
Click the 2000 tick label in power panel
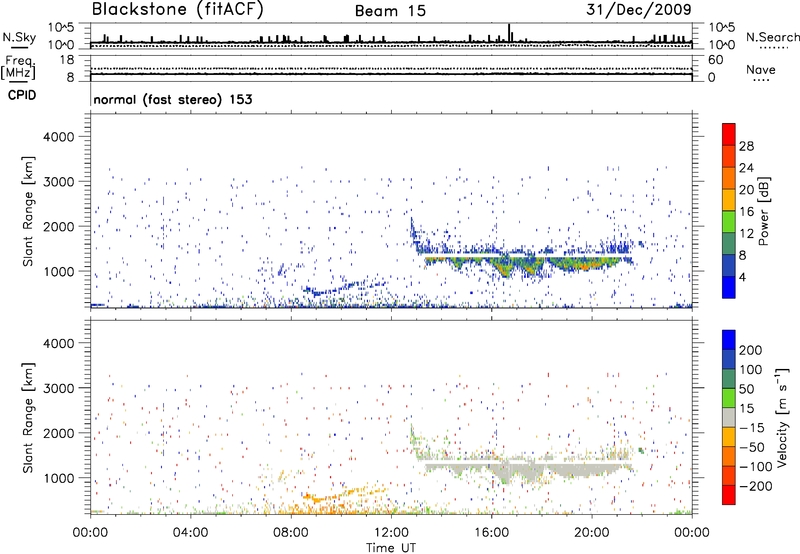[x=58, y=226]
